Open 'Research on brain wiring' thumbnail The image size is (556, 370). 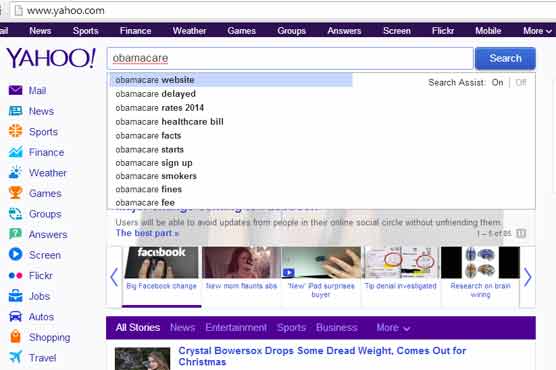(480, 263)
